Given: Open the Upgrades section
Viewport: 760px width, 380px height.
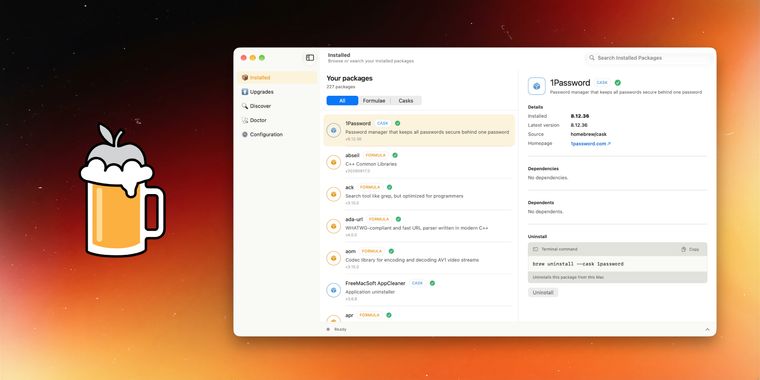Looking at the screenshot, I should point(277,92).
